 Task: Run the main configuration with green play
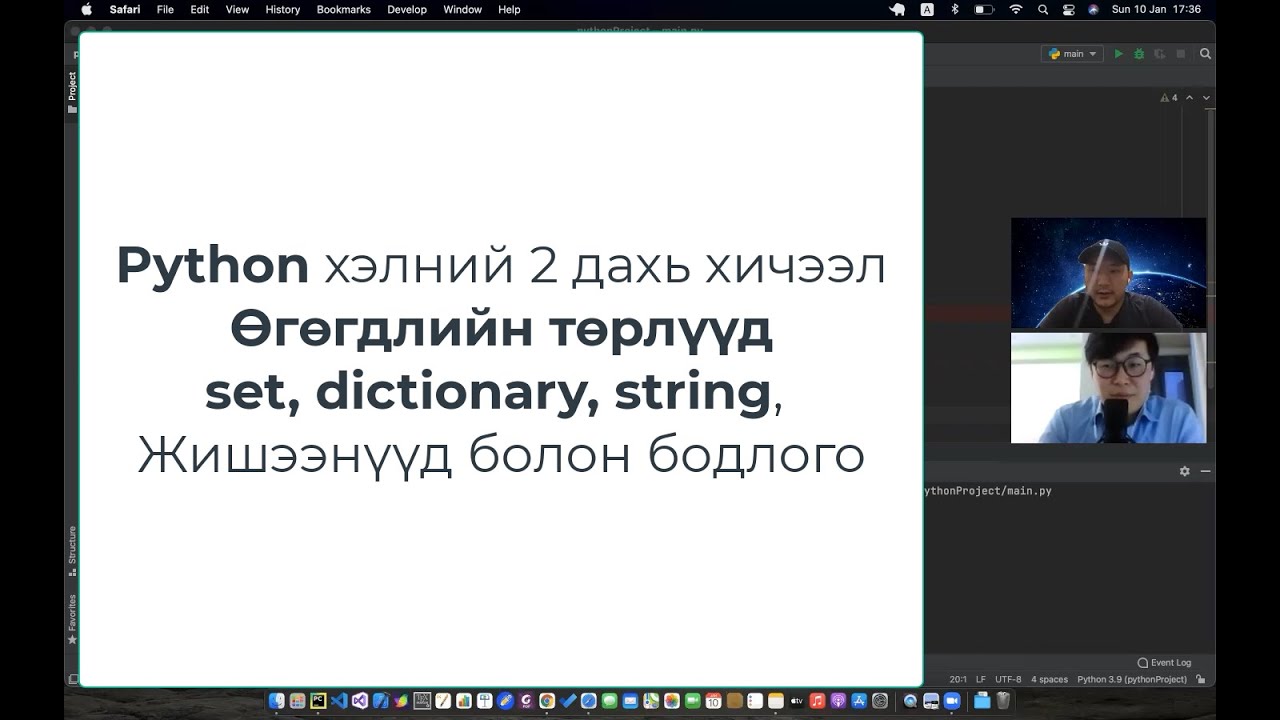click(1119, 54)
